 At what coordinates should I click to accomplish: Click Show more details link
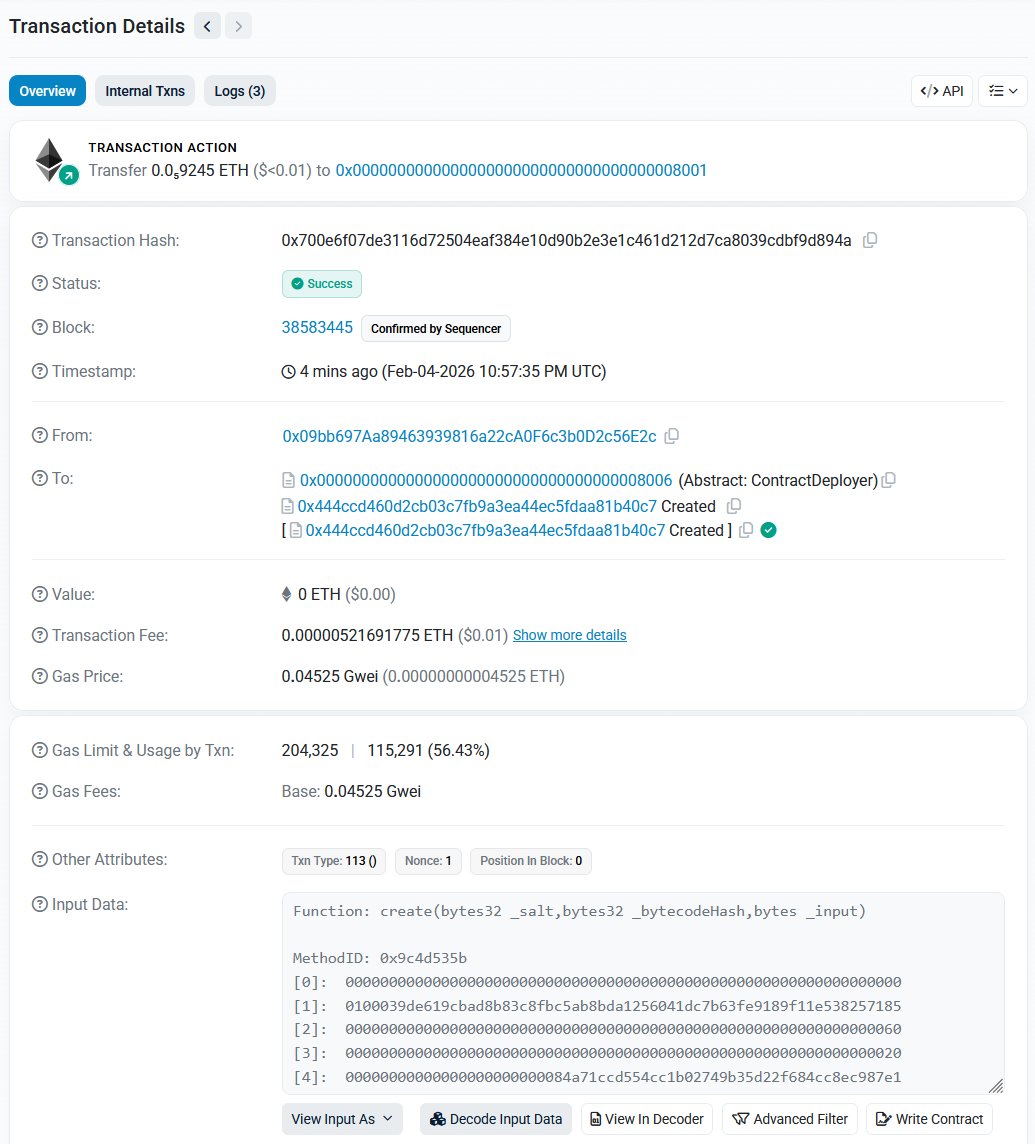[x=569, y=635]
